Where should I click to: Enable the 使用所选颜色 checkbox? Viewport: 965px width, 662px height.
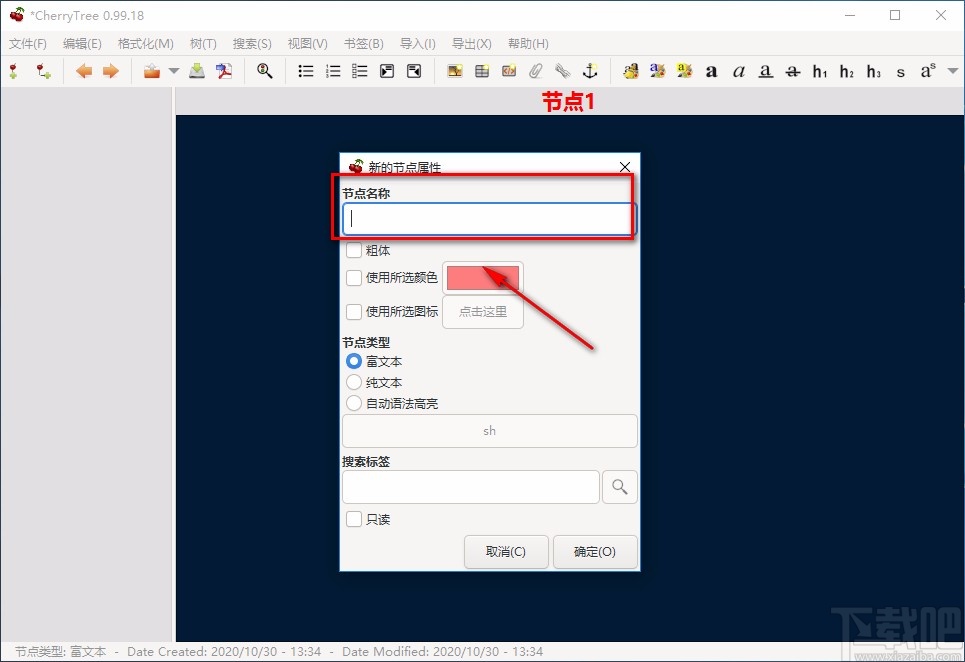tap(354, 278)
